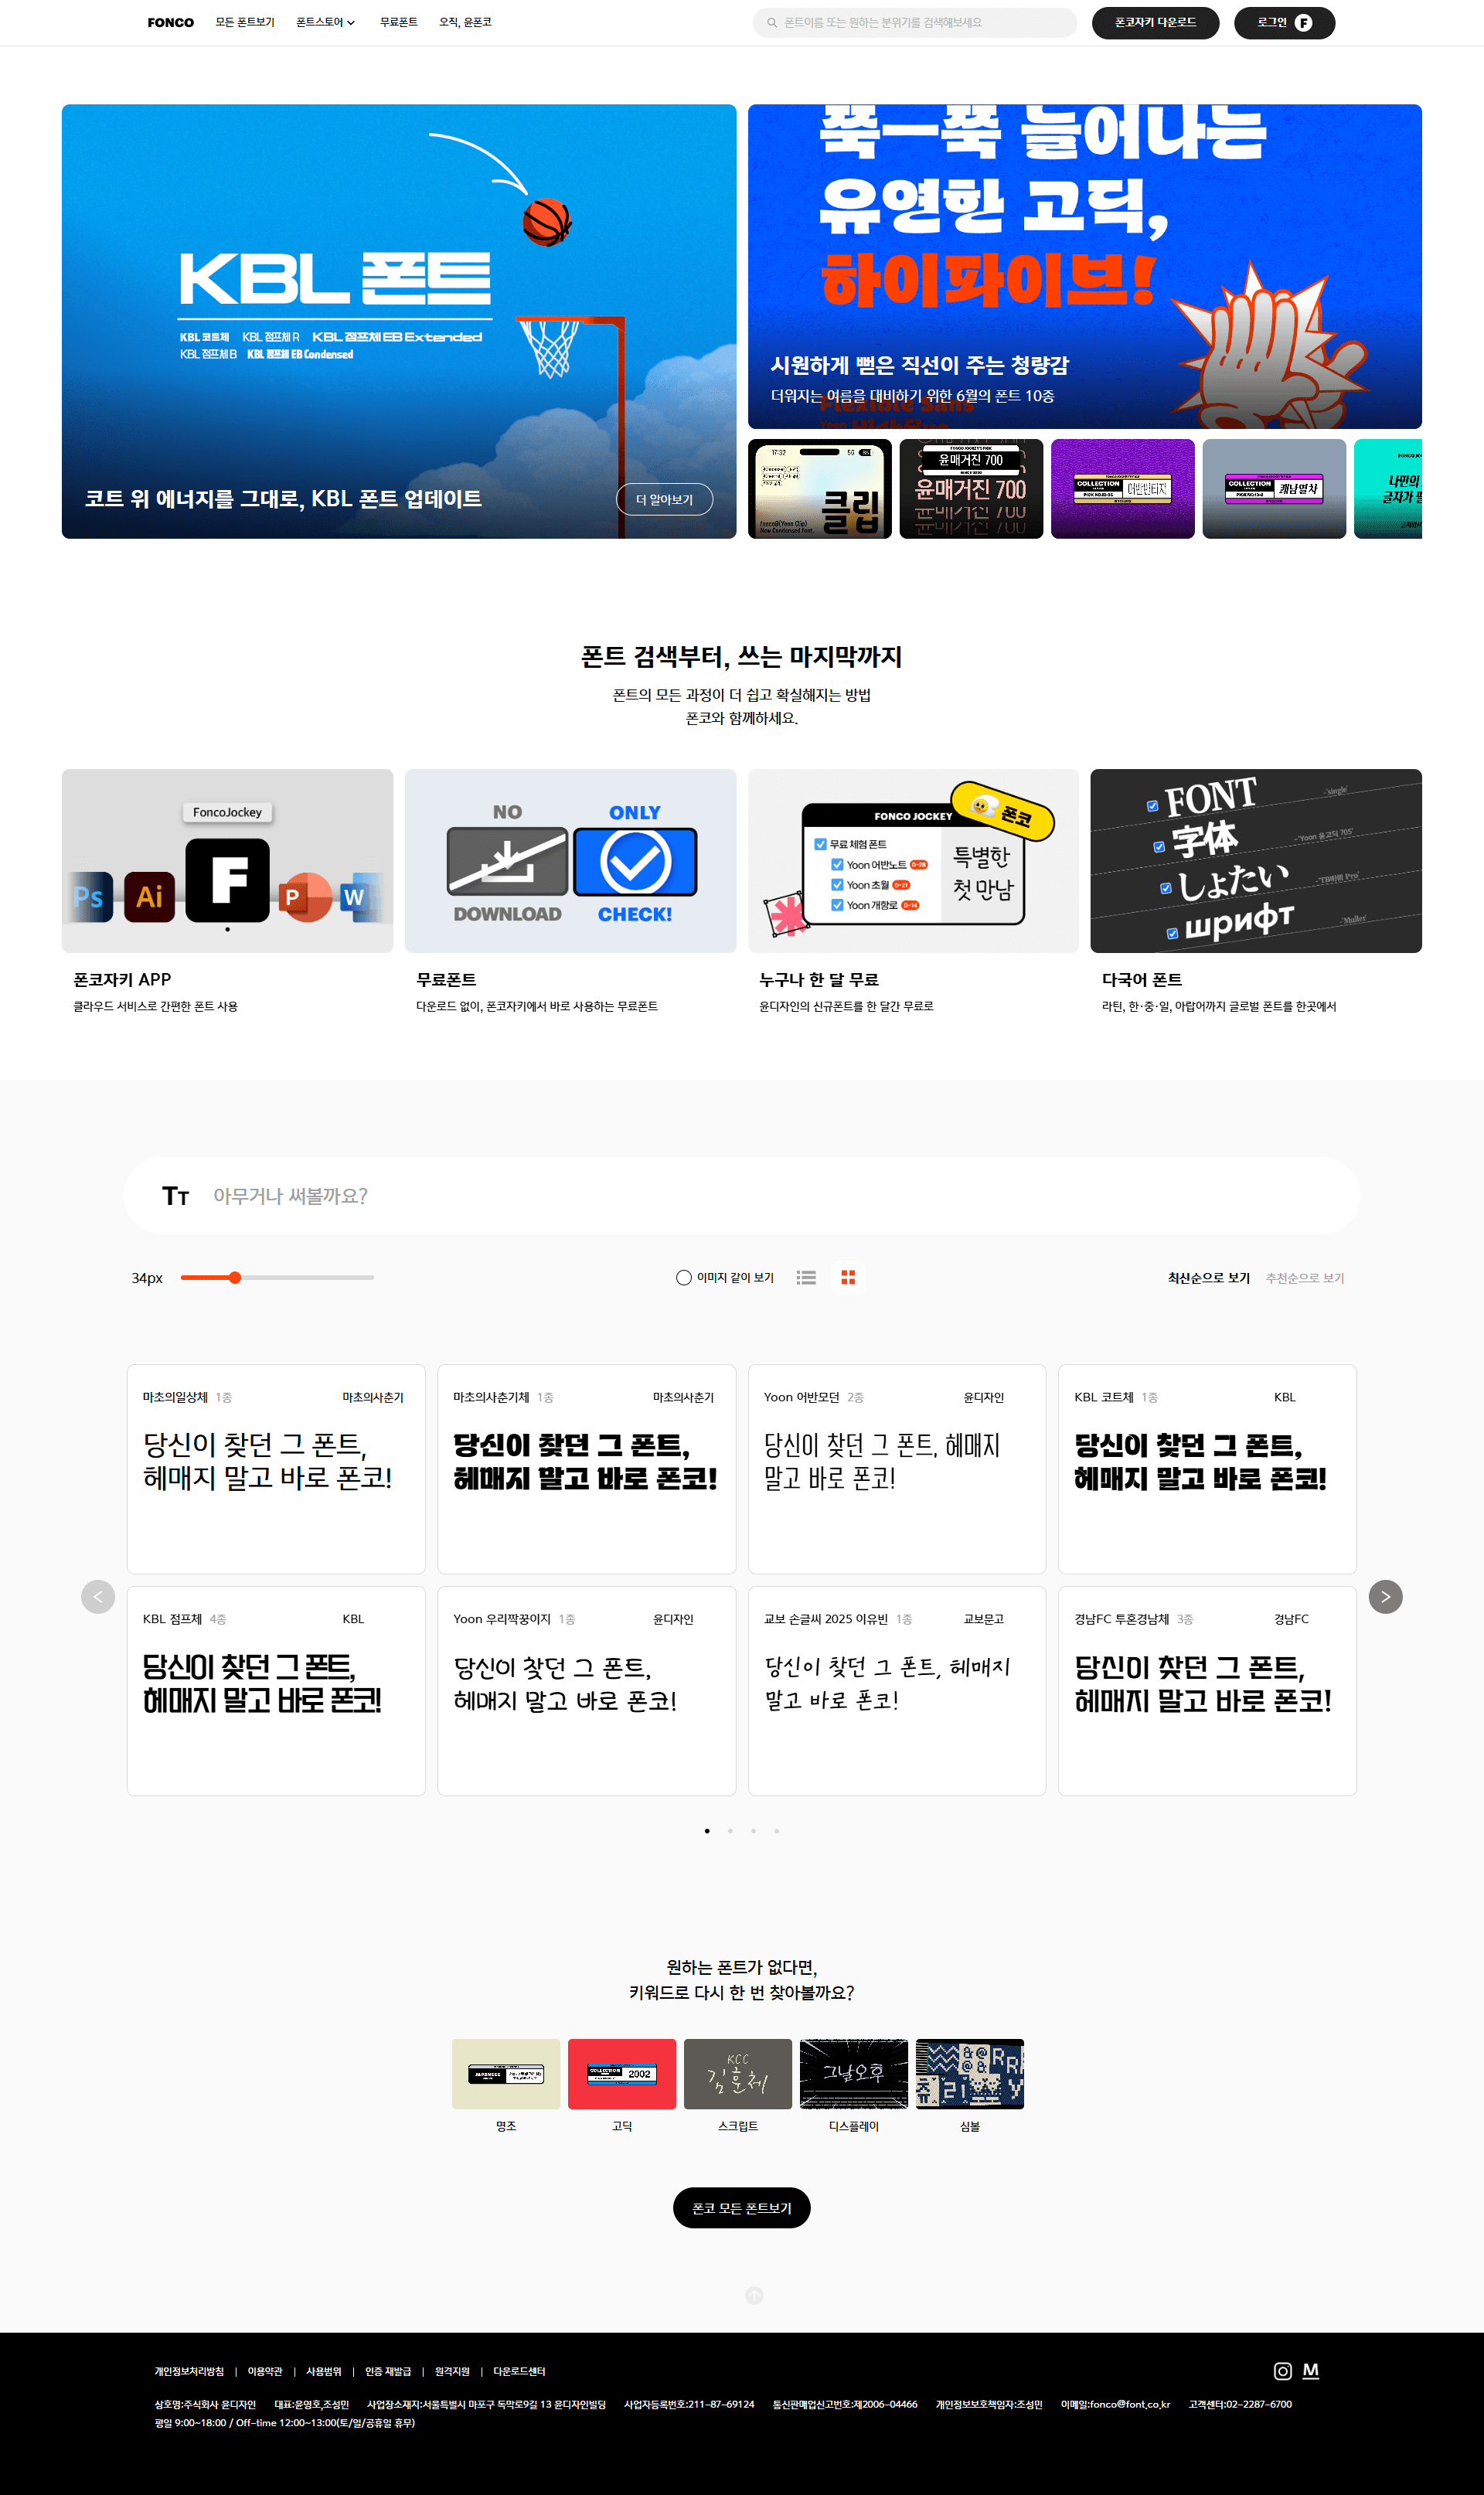The height and width of the screenshot is (2495, 1484).
Task: Open the 마초의사춘기체 font card
Action: [586, 1468]
